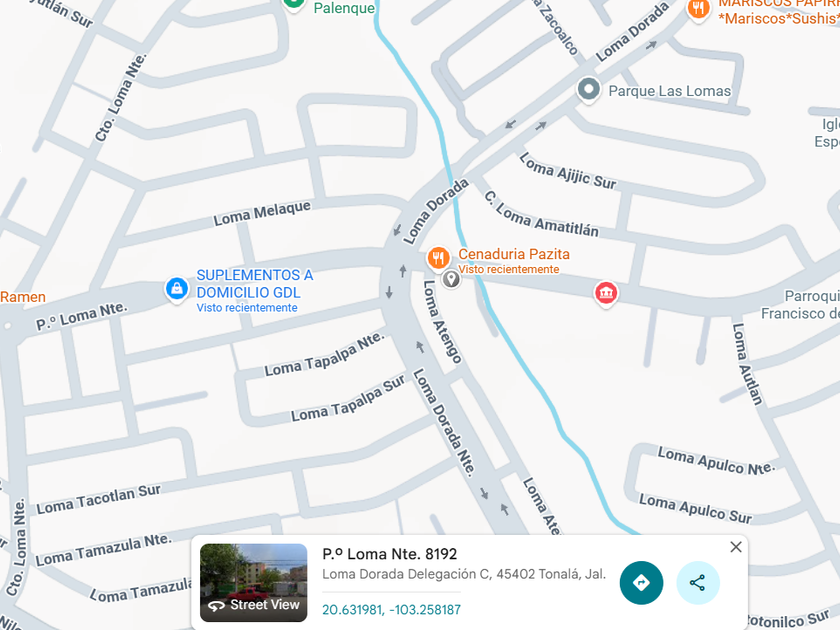
Task: Click the Cenaduria Pazita label text
Action: pos(514,254)
